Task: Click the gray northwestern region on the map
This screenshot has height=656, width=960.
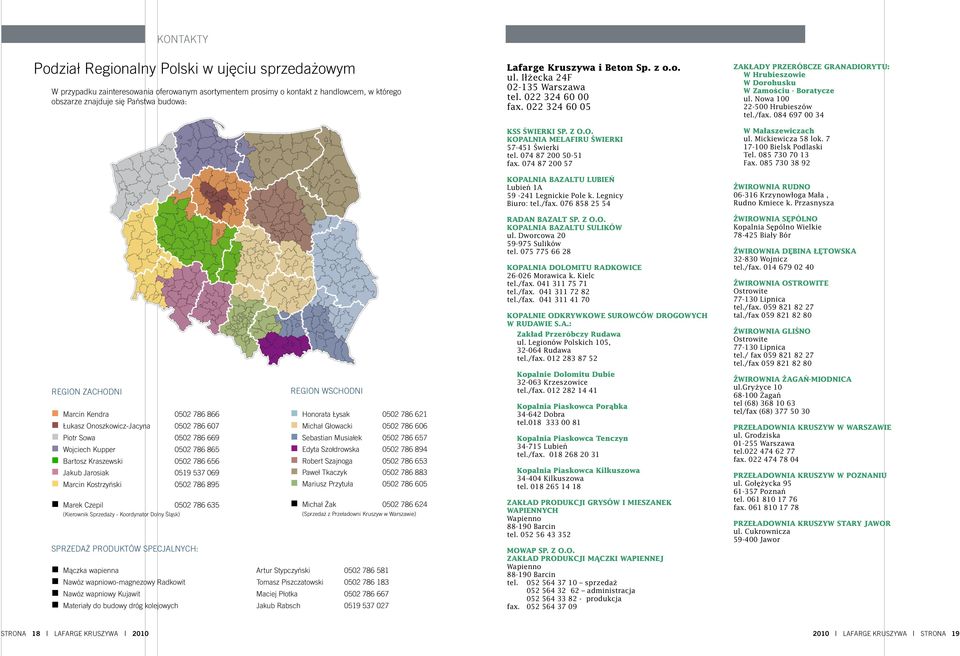Action: coord(144,178)
